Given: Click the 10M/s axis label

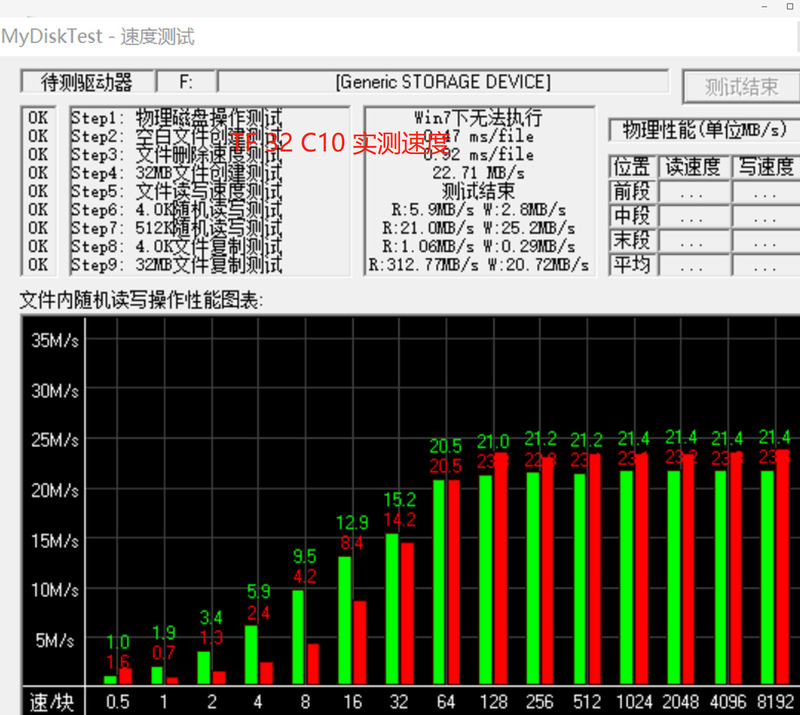Looking at the screenshot, I should 55,590.
